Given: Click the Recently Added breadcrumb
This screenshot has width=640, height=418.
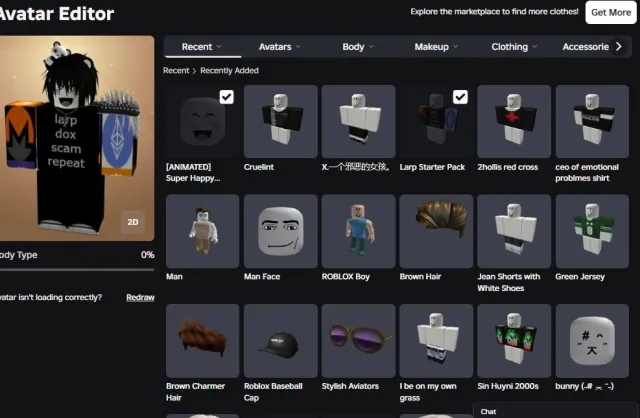Looking at the screenshot, I should click(229, 70).
